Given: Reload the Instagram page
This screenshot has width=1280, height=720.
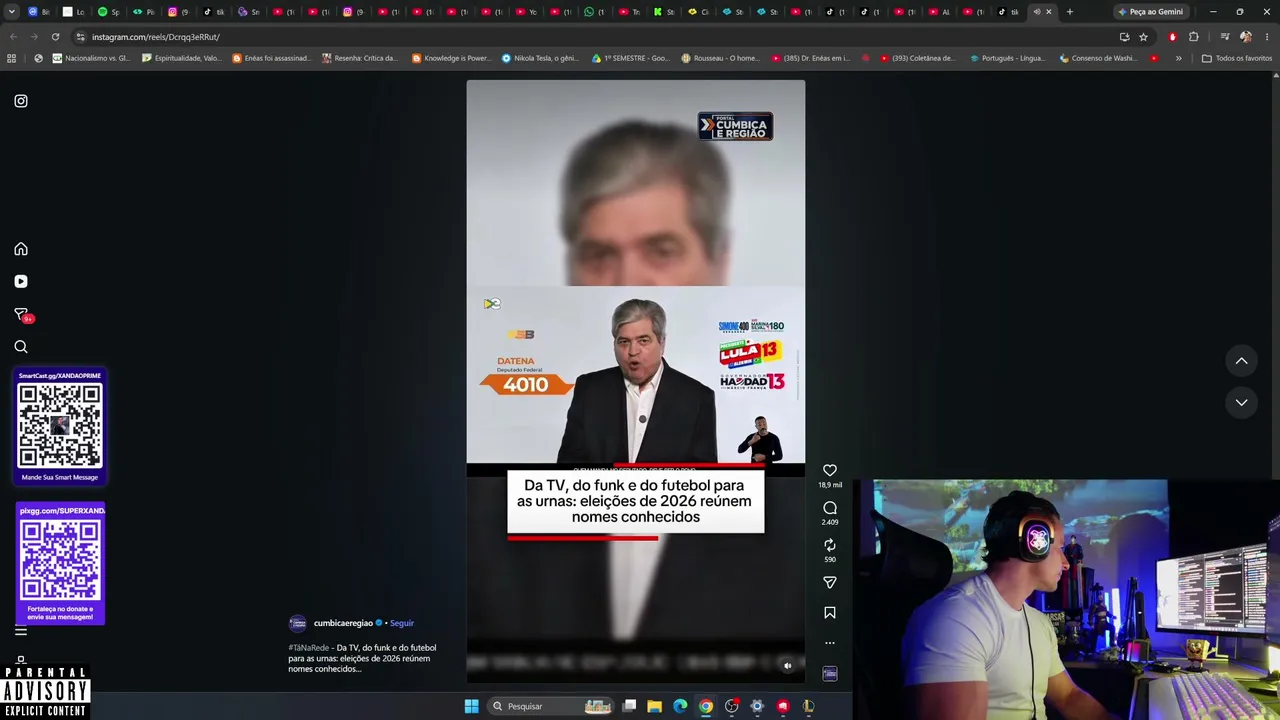Looking at the screenshot, I should click(55, 37).
